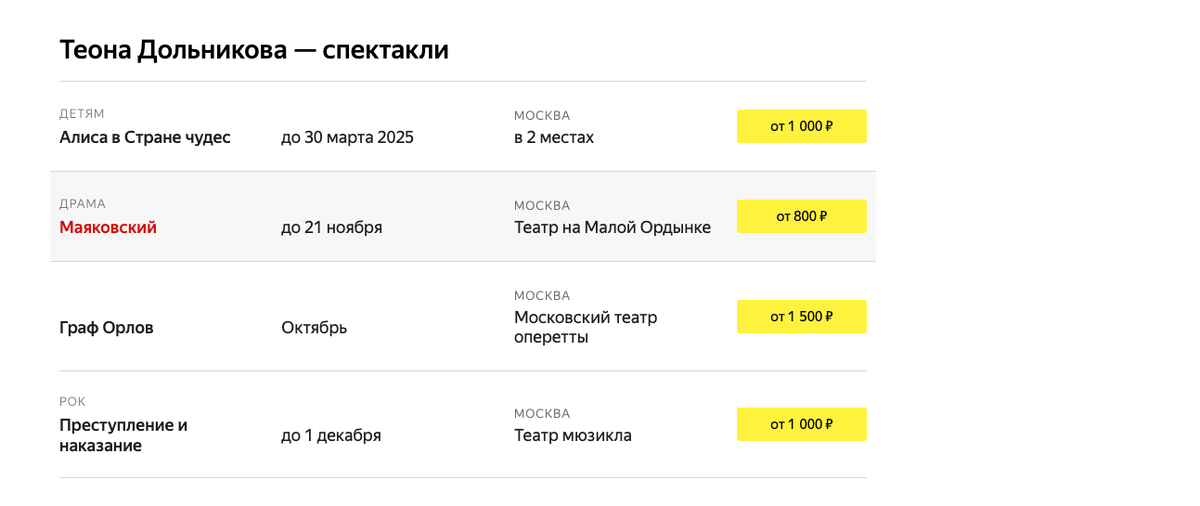This screenshot has height=506, width=1200.
Task: Click the 'в 2 местах' venues text
Action: (554, 137)
